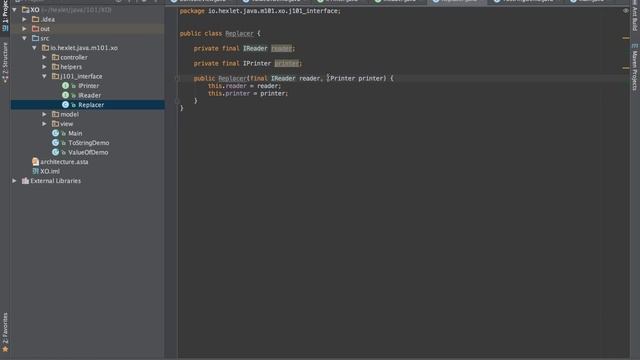Collapse the io.hexlet.java.m101.xo package arrow

pyautogui.click(x=35, y=48)
